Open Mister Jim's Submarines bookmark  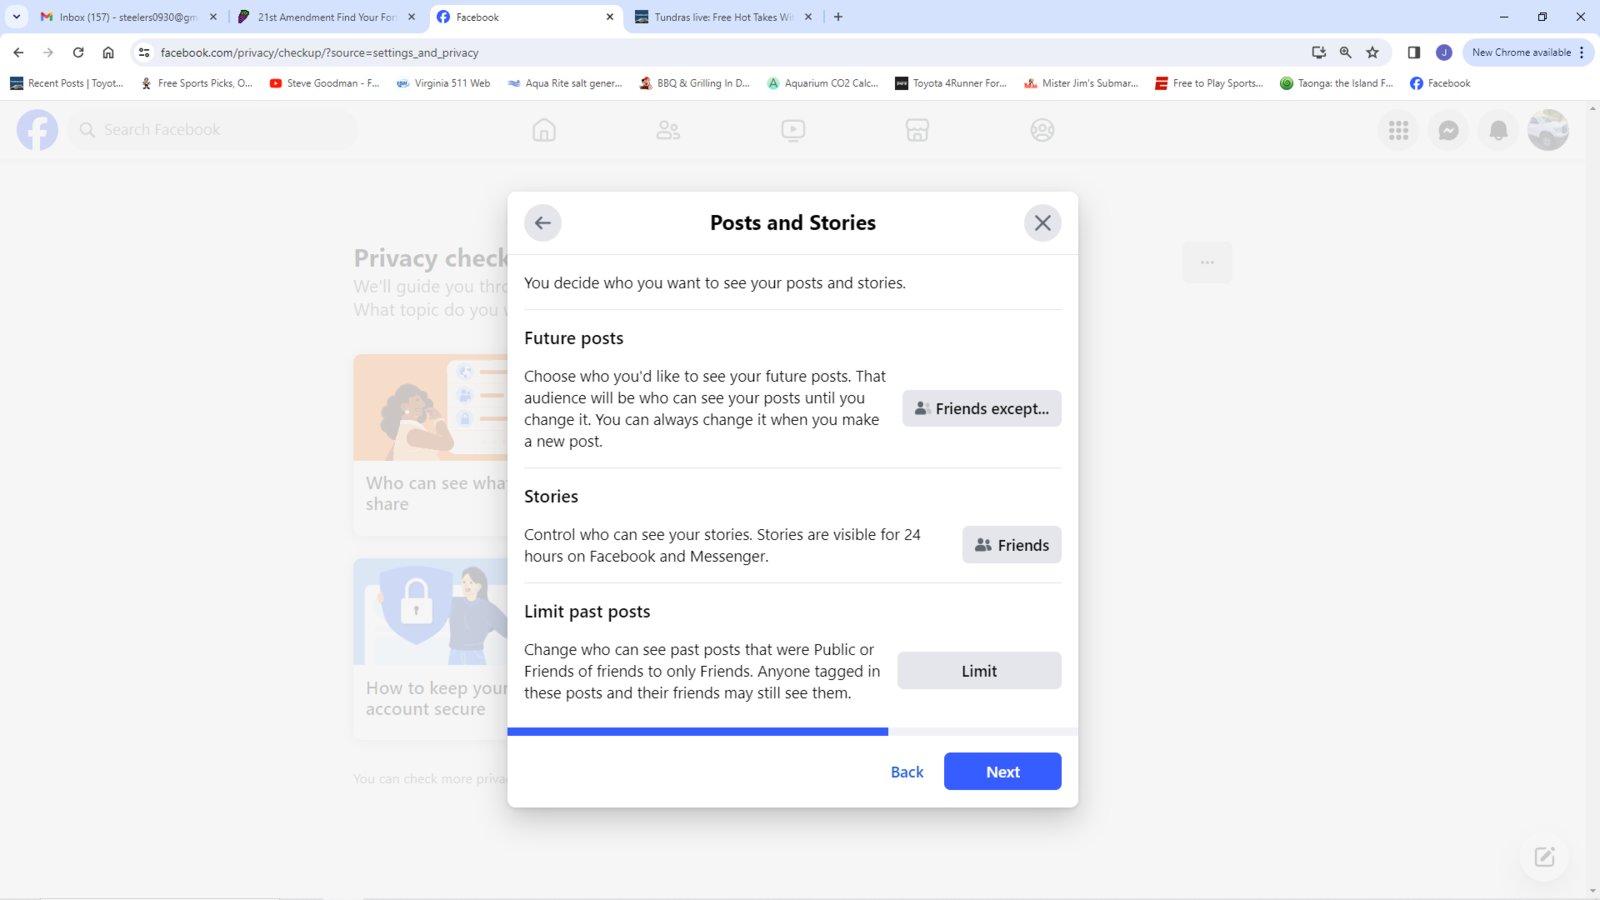(x=1081, y=83)
